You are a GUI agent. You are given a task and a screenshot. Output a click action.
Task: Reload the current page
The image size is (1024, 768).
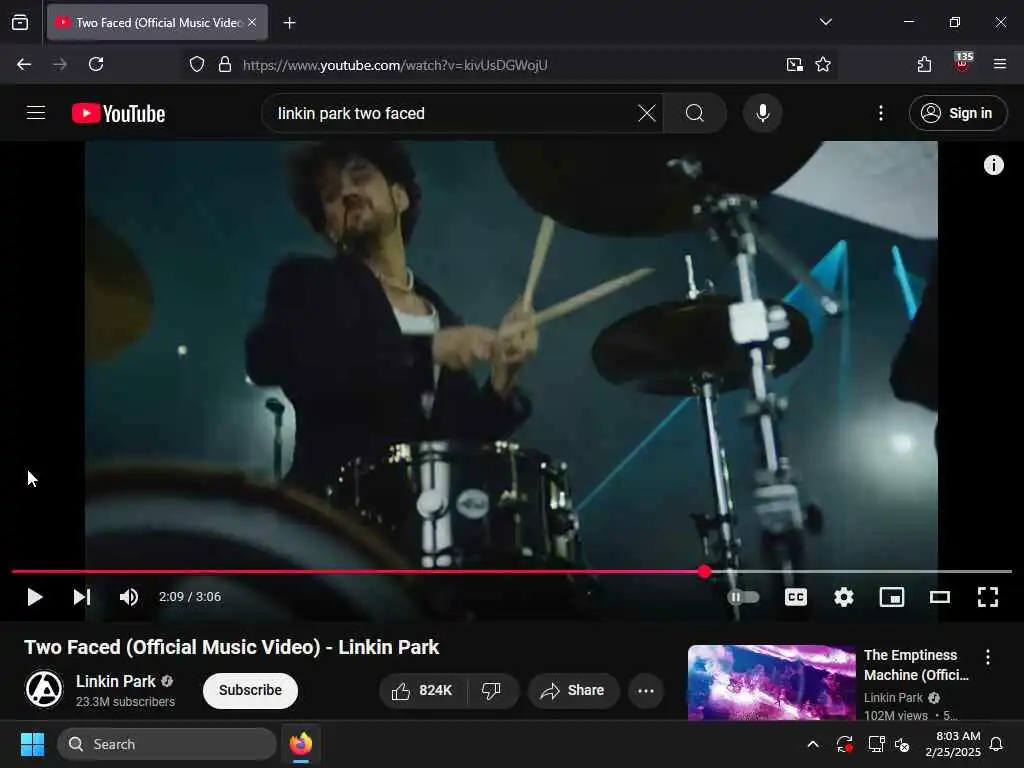pos(96,64)
